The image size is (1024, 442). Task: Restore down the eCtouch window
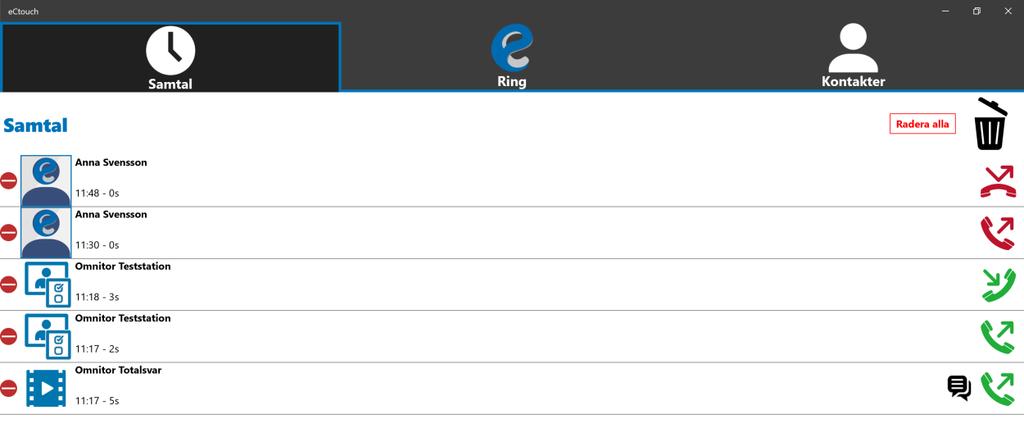(976, 11)
